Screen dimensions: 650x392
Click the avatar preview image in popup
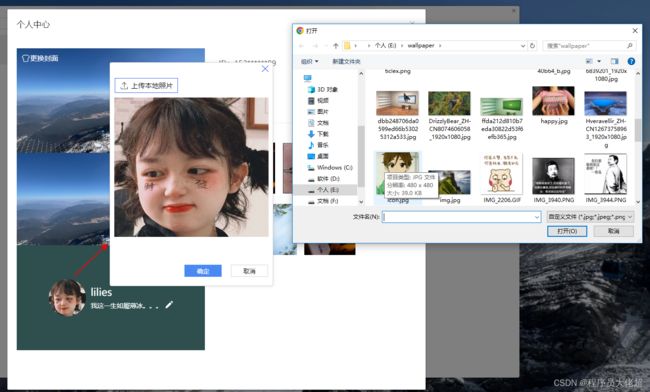coord(192,167)
